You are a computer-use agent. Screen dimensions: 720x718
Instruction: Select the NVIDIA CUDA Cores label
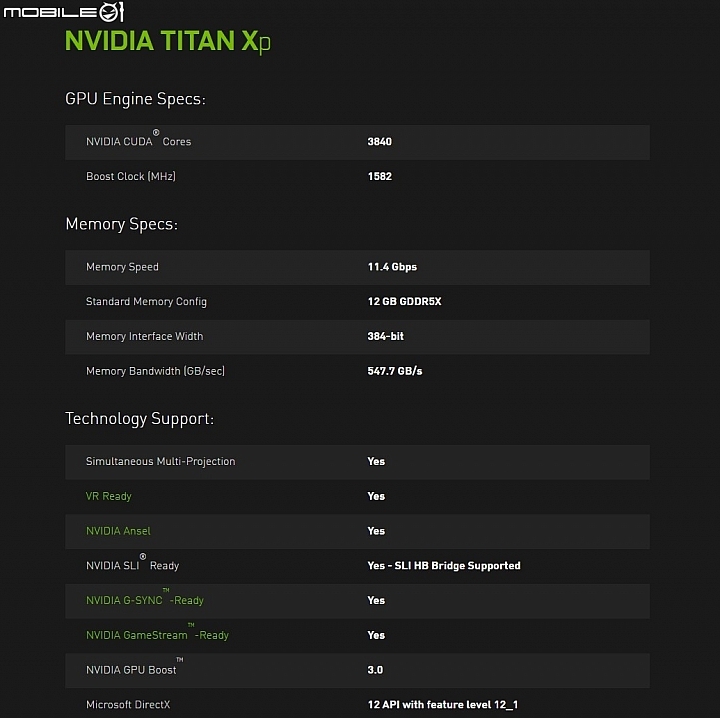coord(139,140)
